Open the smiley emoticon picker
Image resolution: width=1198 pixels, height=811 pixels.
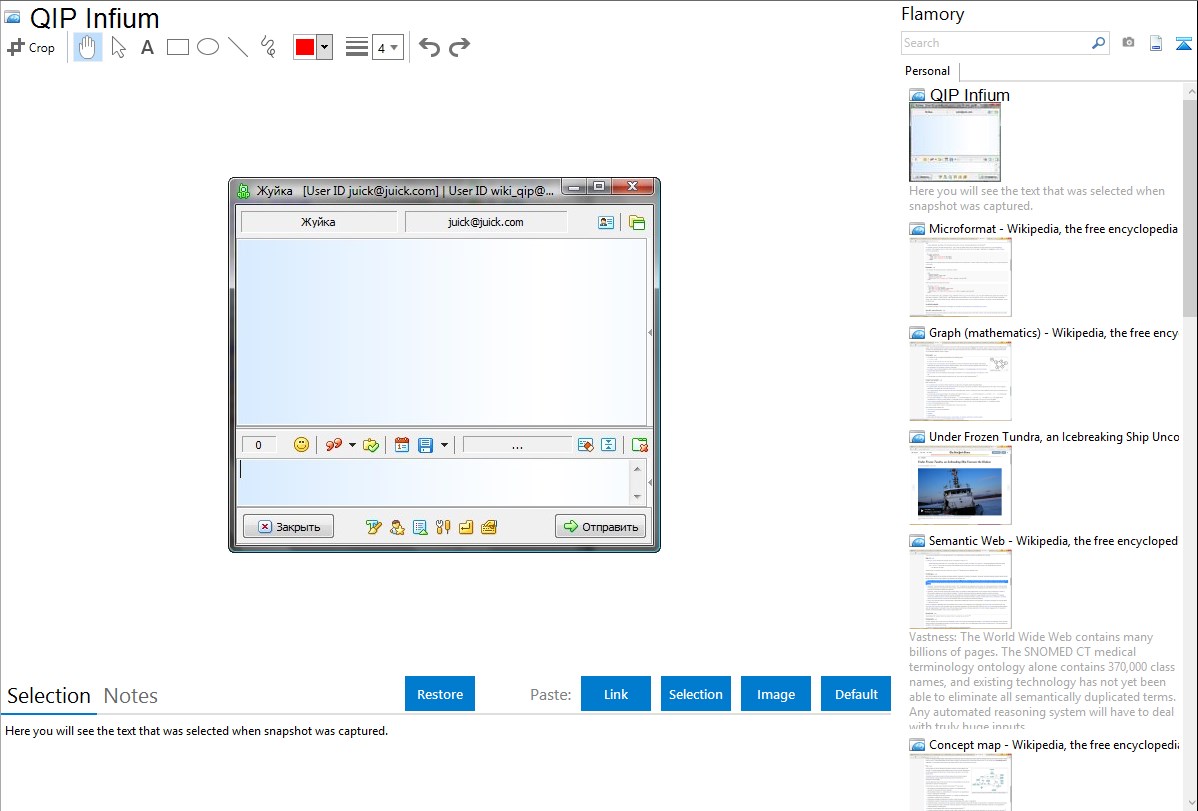click(302, 445)
